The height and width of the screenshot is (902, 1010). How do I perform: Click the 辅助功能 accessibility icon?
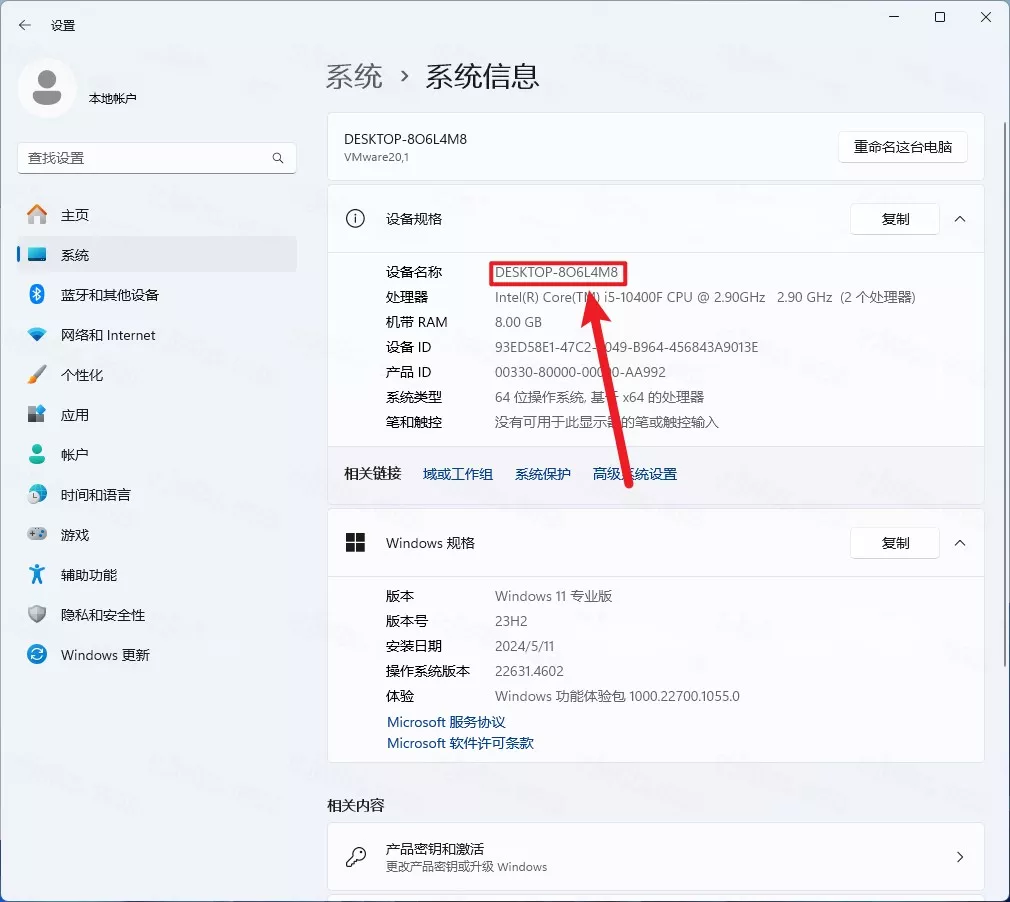click(37, 575)
